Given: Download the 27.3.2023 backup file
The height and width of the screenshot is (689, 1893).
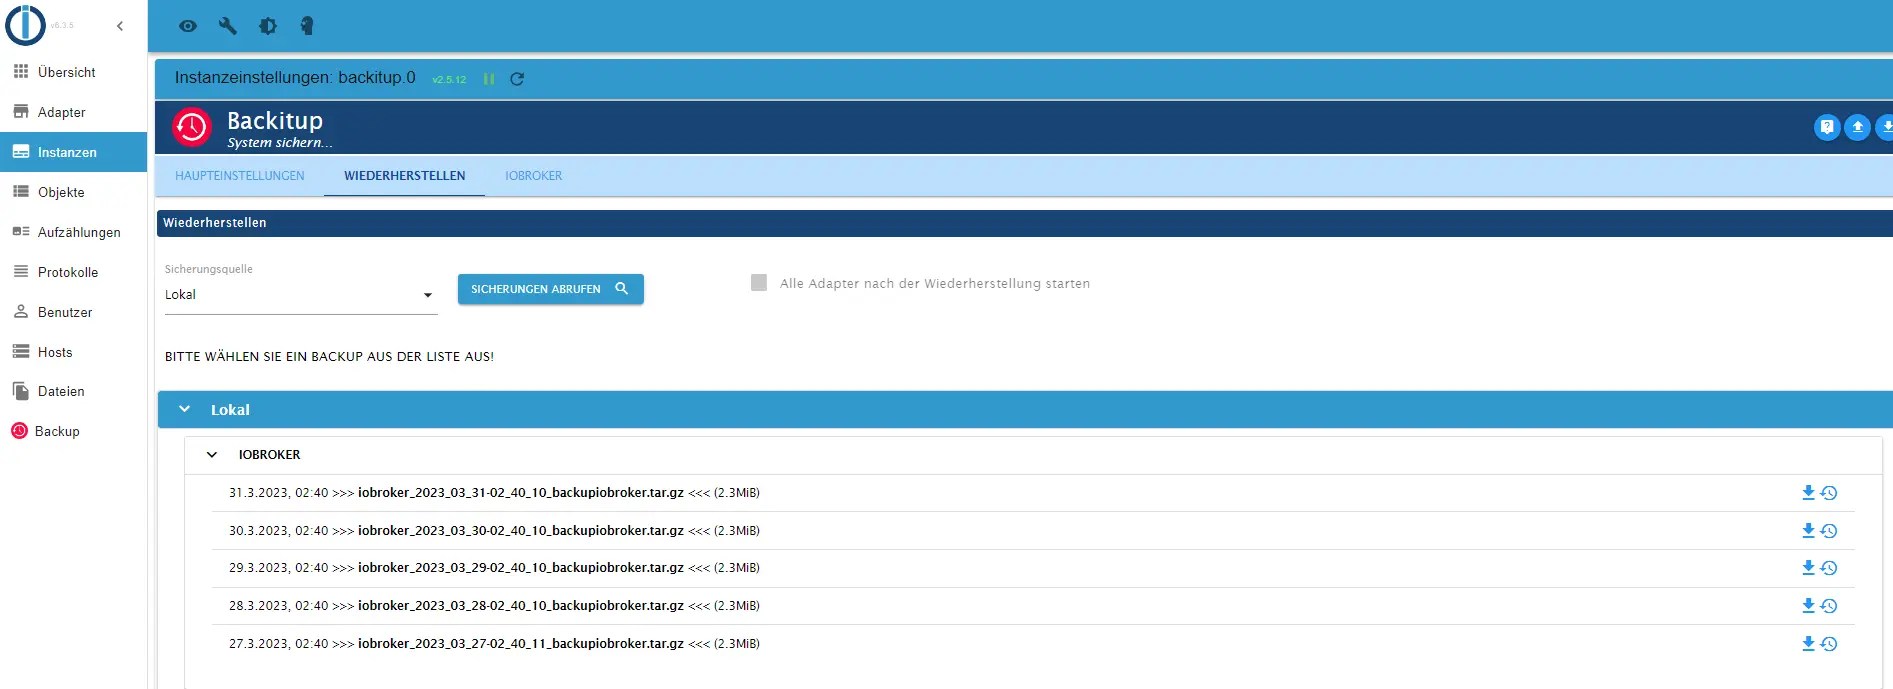Looking at the screenshot, I should tap(1808, 643).
